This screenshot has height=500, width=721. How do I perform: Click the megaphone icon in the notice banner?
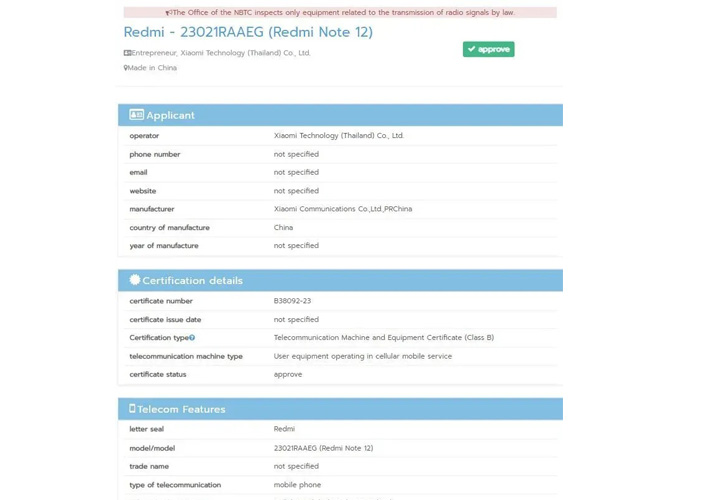point(168,13)
